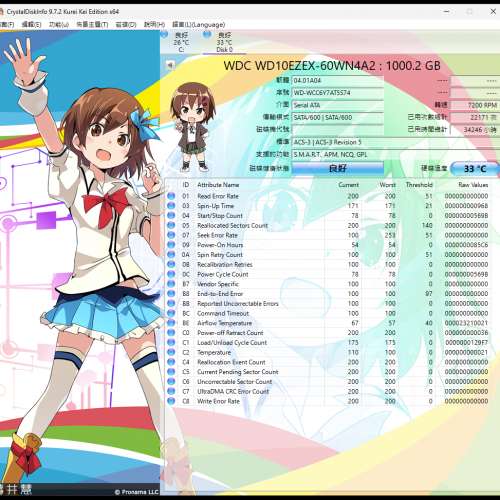Click the blue status orb for Read Error Rate
This screenshot has height=500, width=500.
tap(171, 196)
